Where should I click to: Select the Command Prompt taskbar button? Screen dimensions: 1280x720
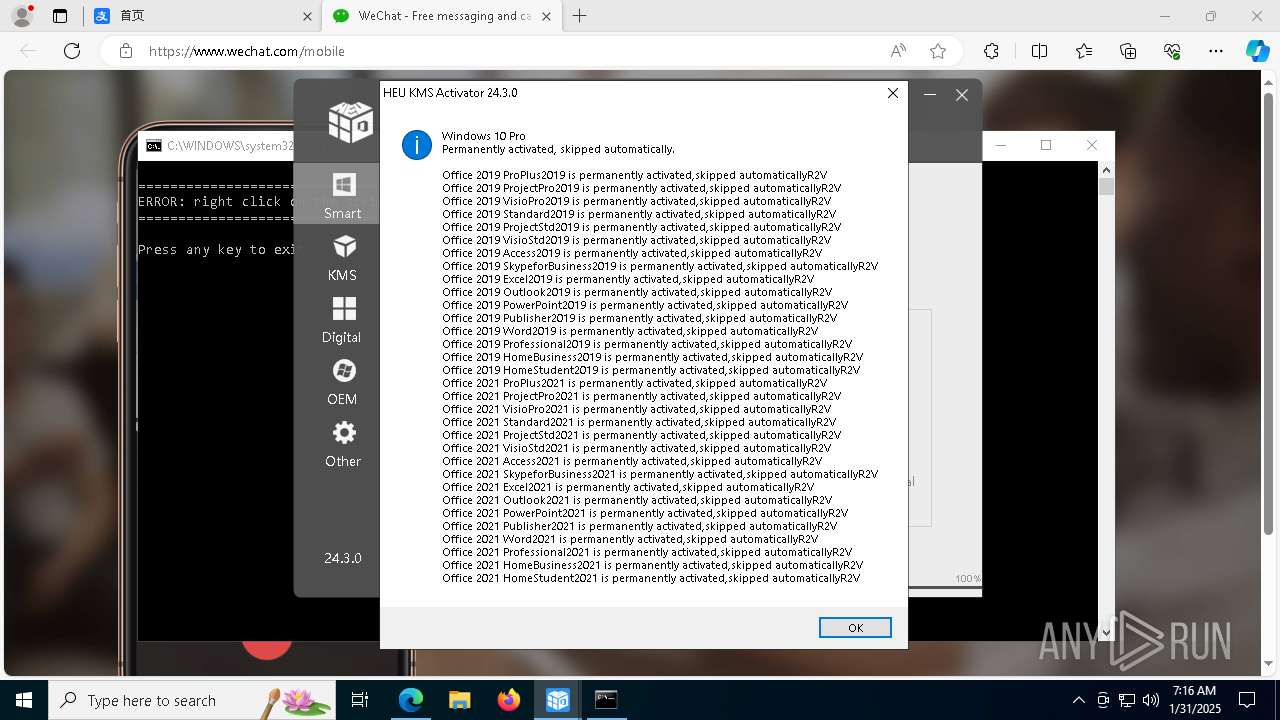coord(606,700)
